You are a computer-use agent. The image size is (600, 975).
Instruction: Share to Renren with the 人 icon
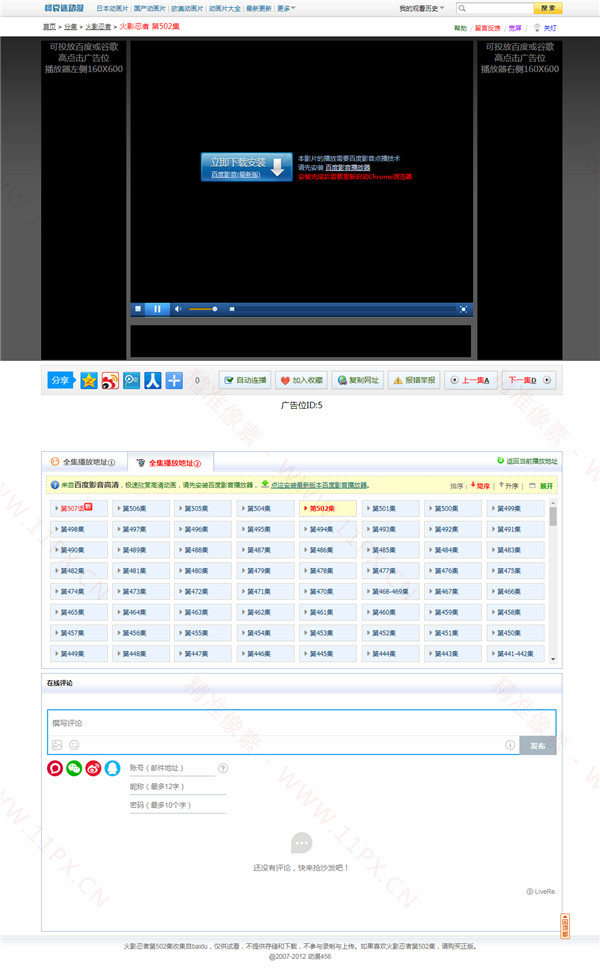coord(153,380)
